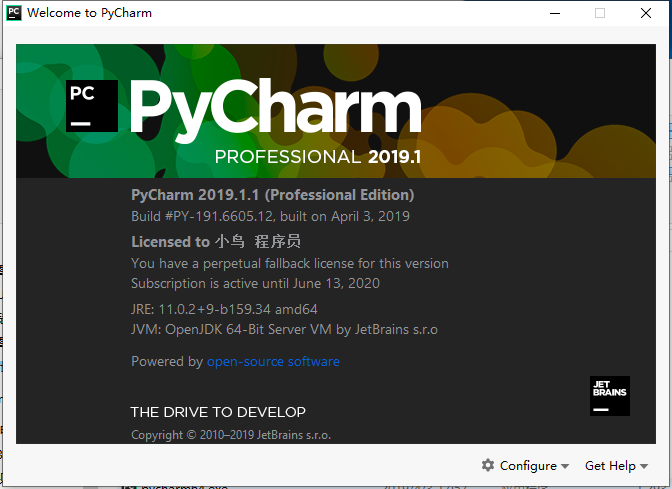Open the Get Help dropdown

616,465
